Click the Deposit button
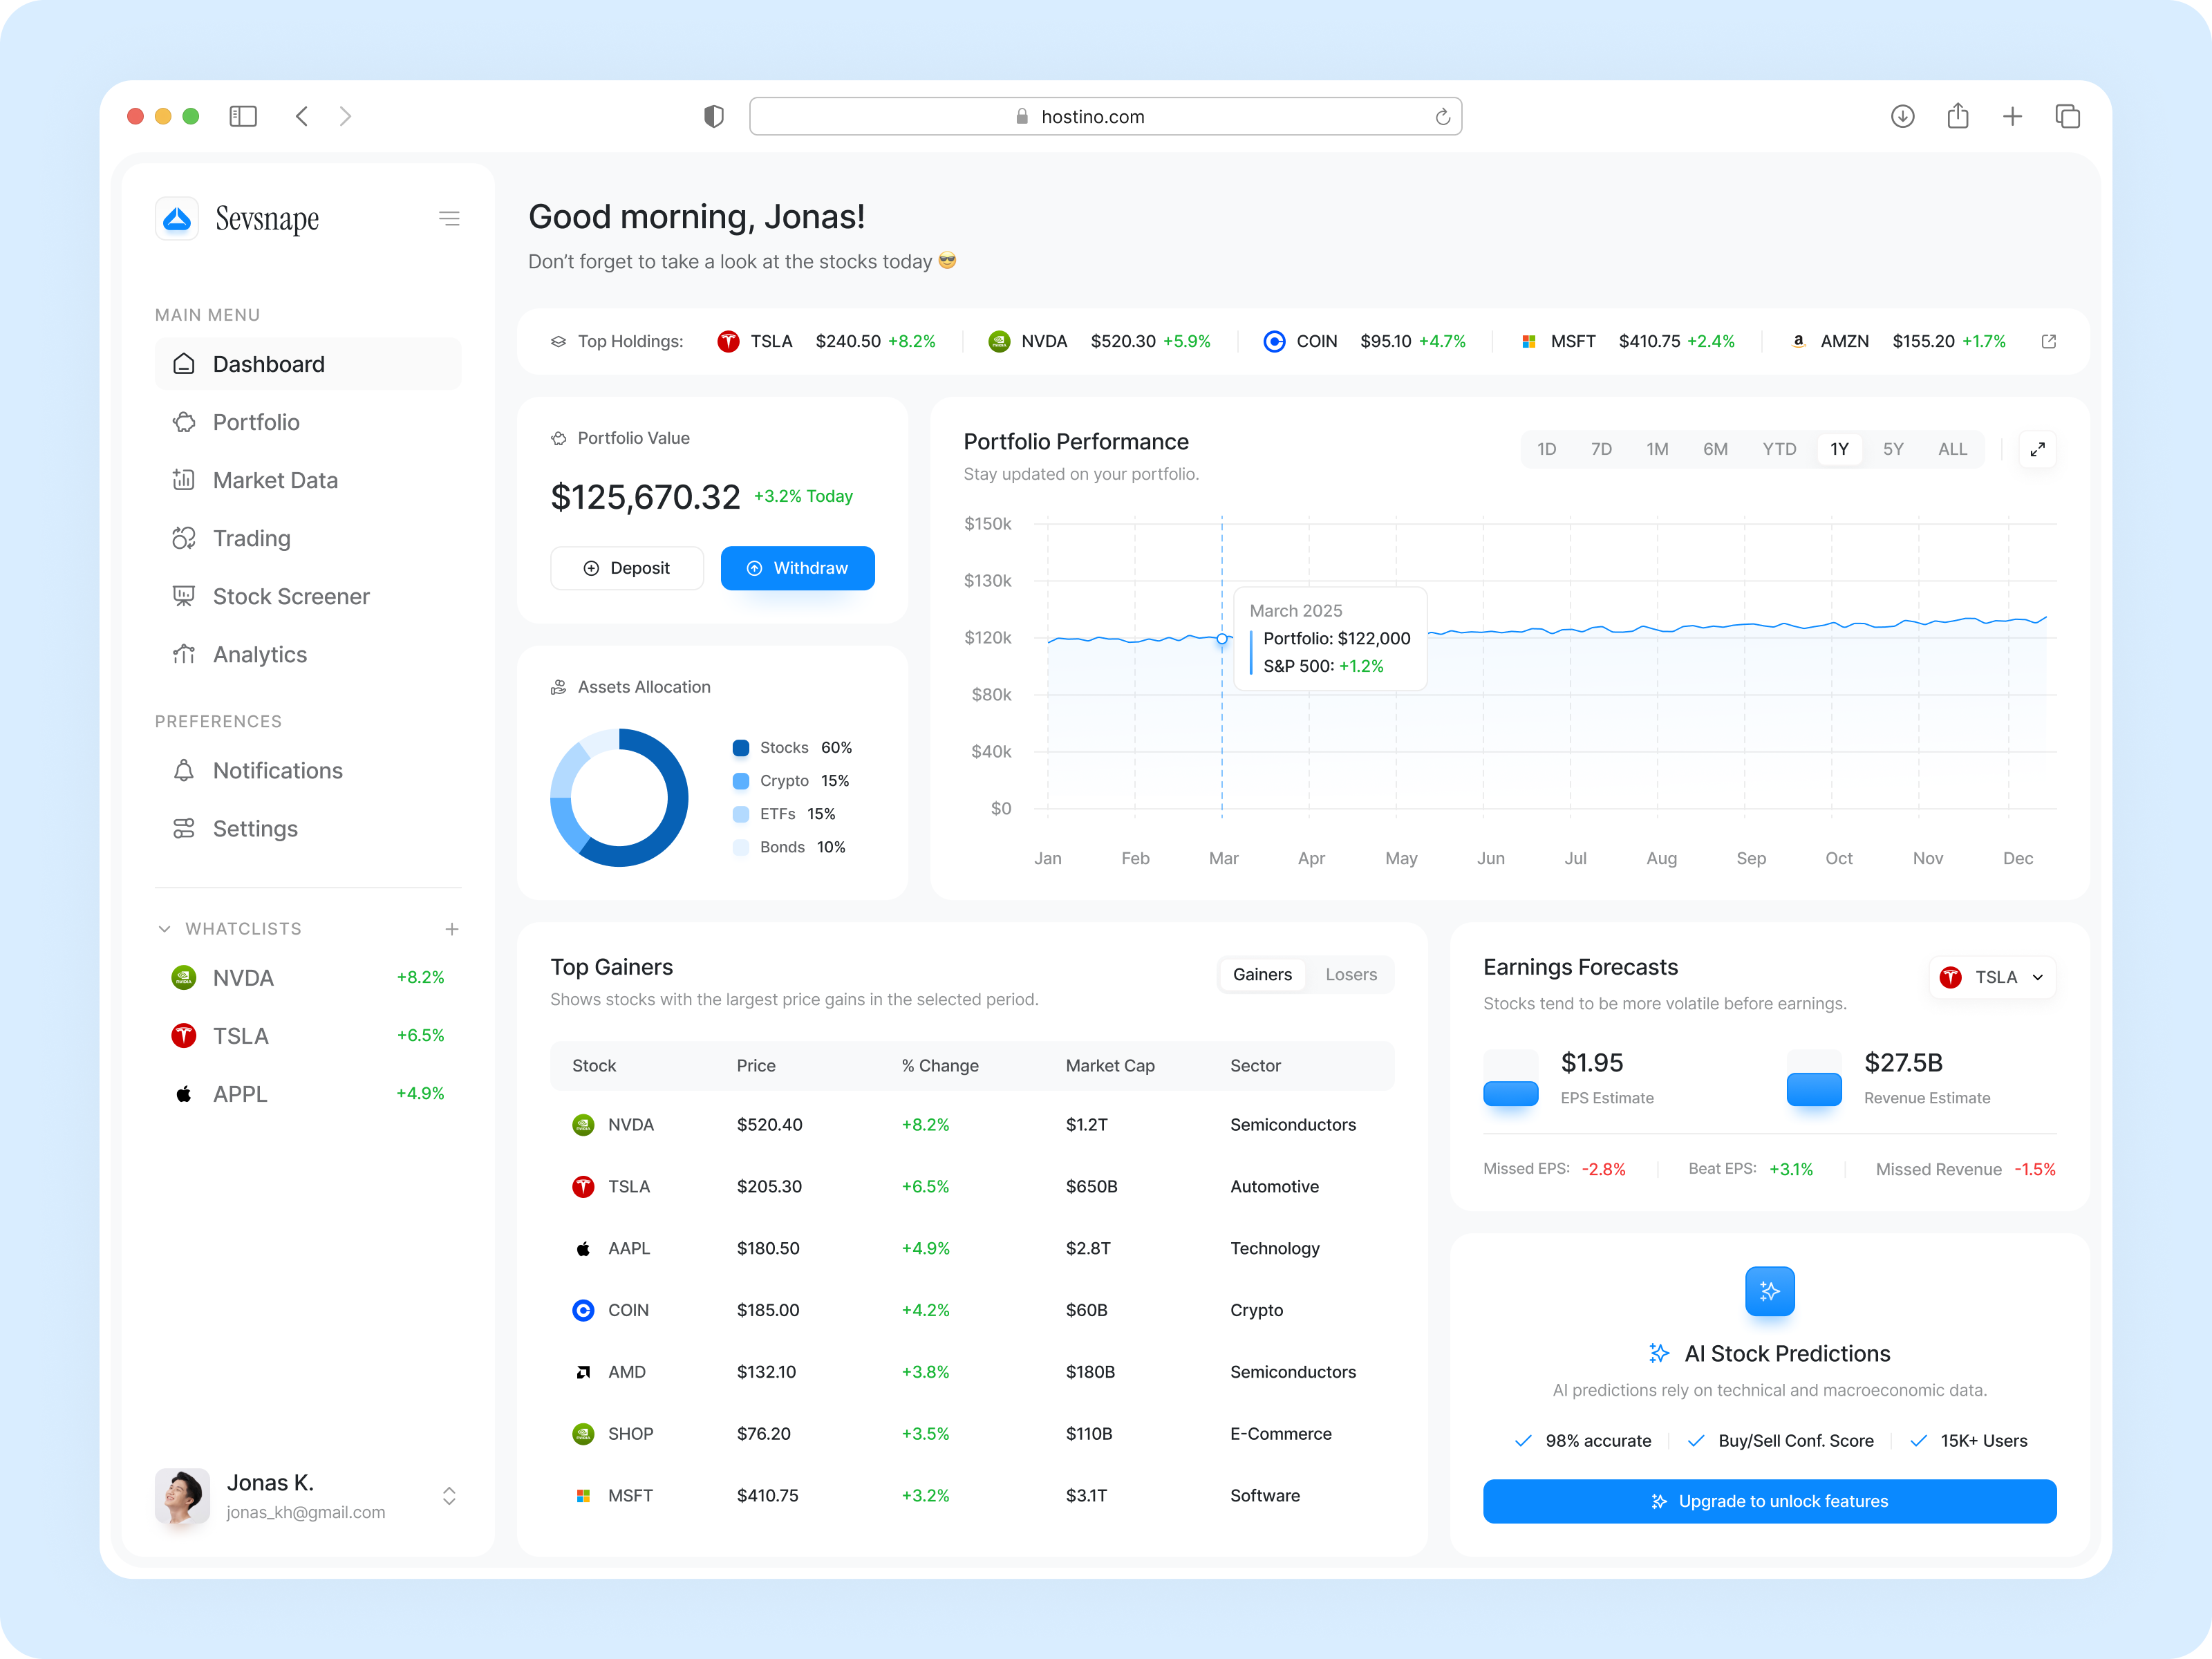The image size is (2212, 1659). pos(627,568)
